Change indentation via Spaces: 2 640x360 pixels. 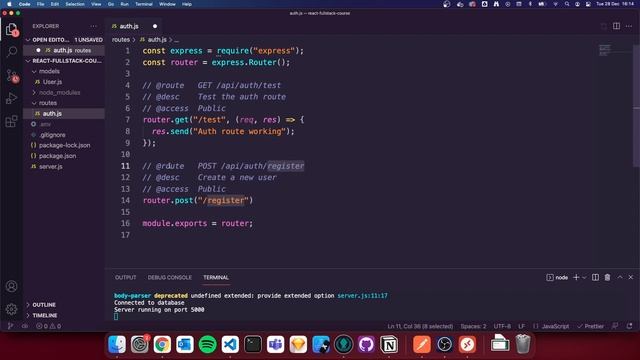click(473, 326)
